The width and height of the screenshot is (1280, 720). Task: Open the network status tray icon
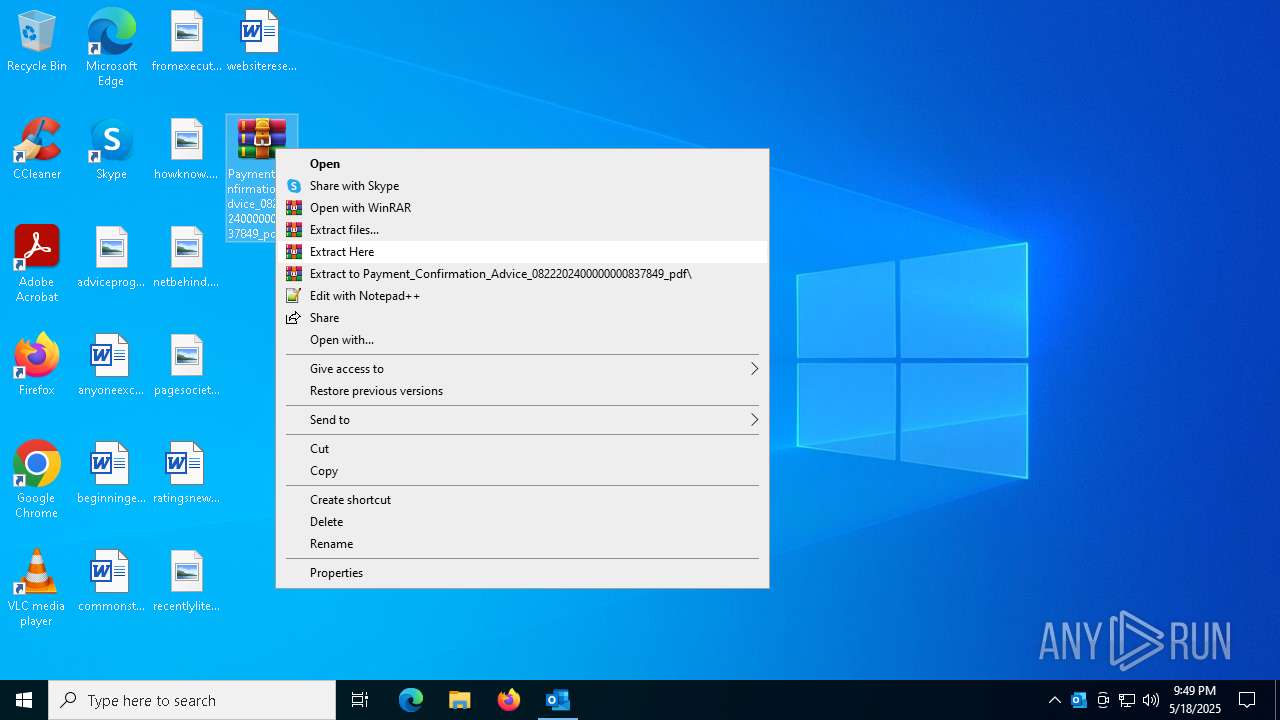click(x=1127, y=700)
